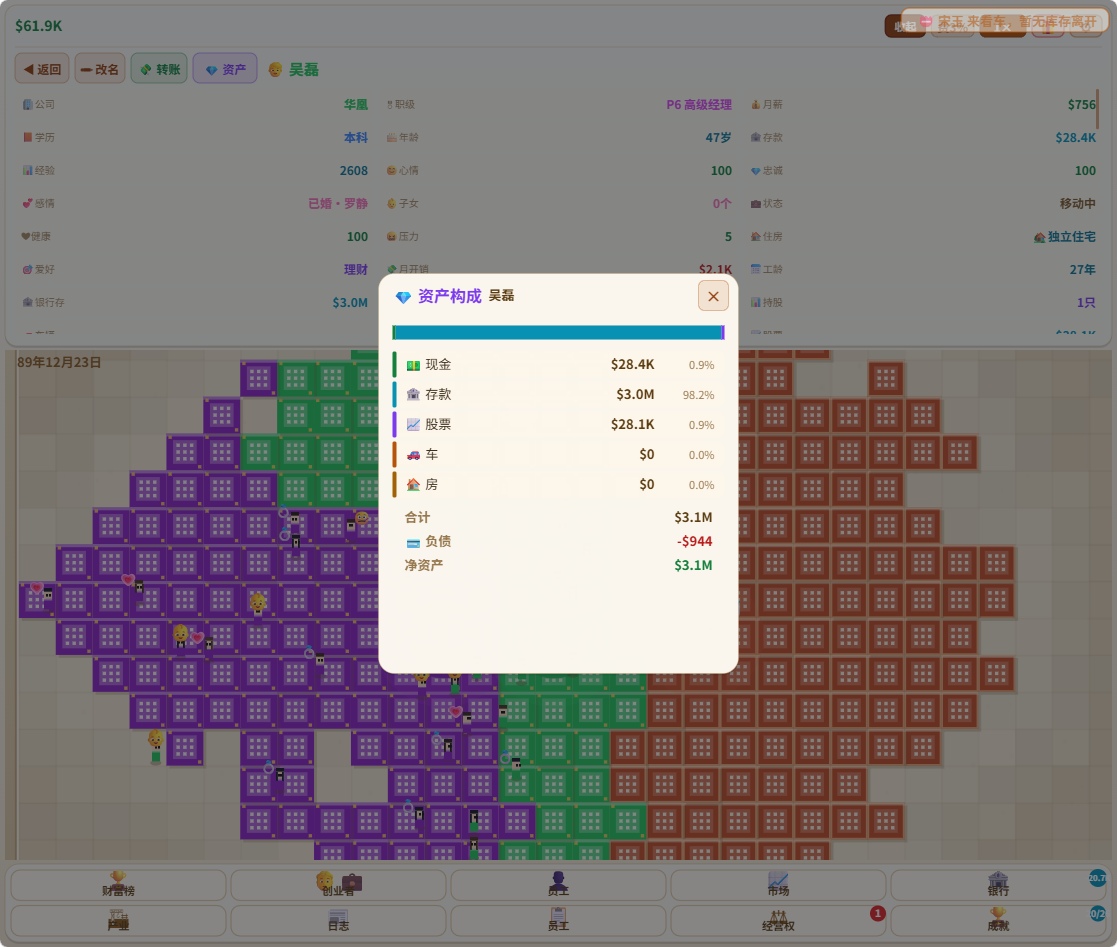Click the $756 monthly salary value

click(1081, 105)
